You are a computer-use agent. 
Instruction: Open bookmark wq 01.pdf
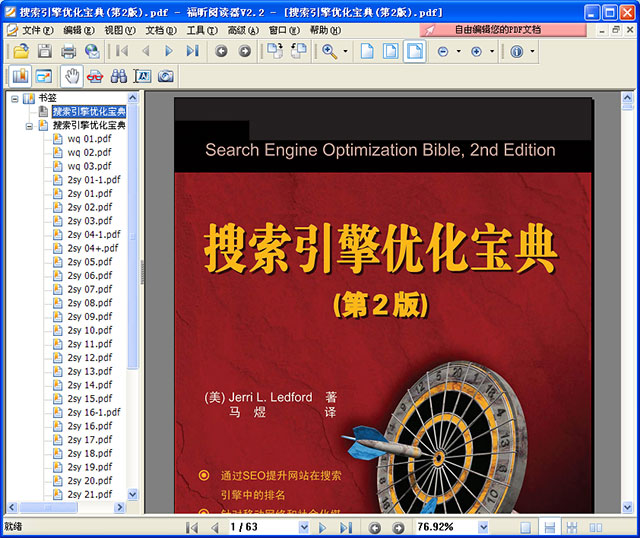89,139
